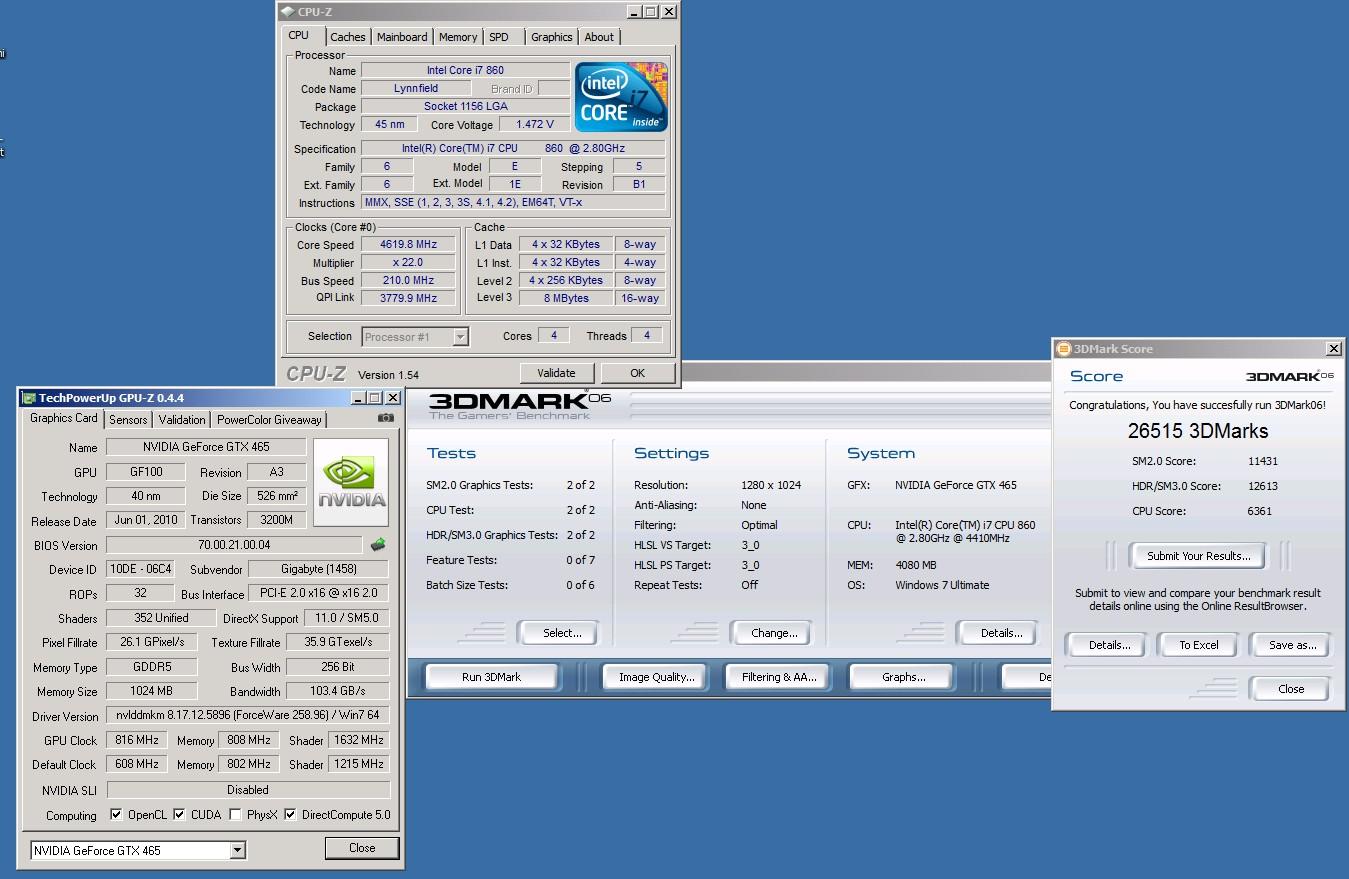Click the Save as... button
The width and height of the screenshot is (1349, 879).
1292,645
